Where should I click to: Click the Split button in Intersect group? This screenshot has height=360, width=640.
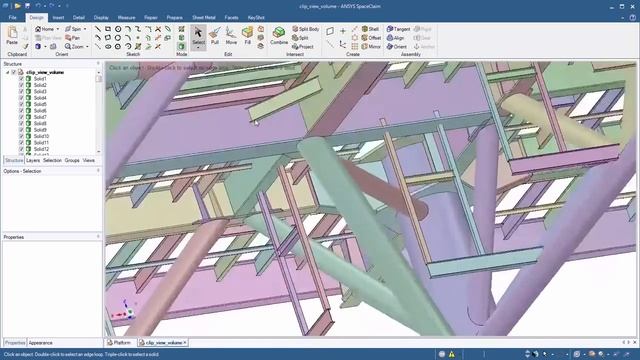(300, 38)
